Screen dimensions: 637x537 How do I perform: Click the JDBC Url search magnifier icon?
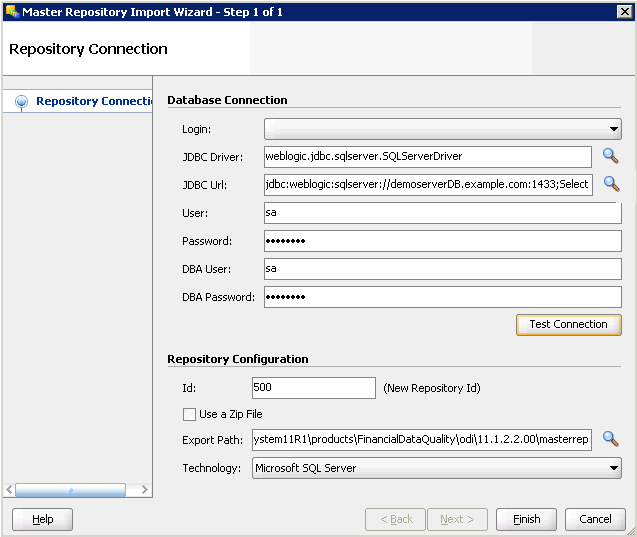coord(610,184)
